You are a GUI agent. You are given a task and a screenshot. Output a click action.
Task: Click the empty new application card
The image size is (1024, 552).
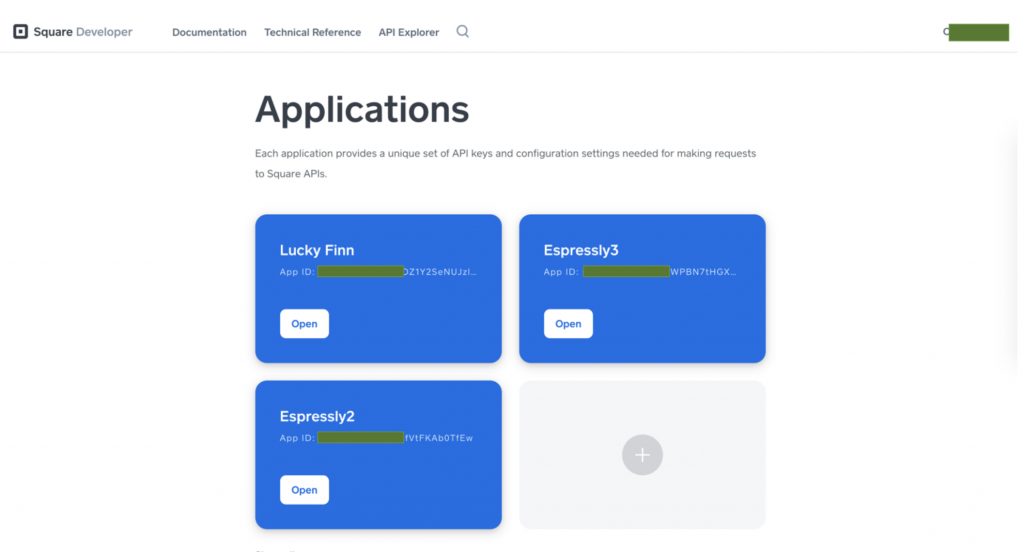[642, 455]
